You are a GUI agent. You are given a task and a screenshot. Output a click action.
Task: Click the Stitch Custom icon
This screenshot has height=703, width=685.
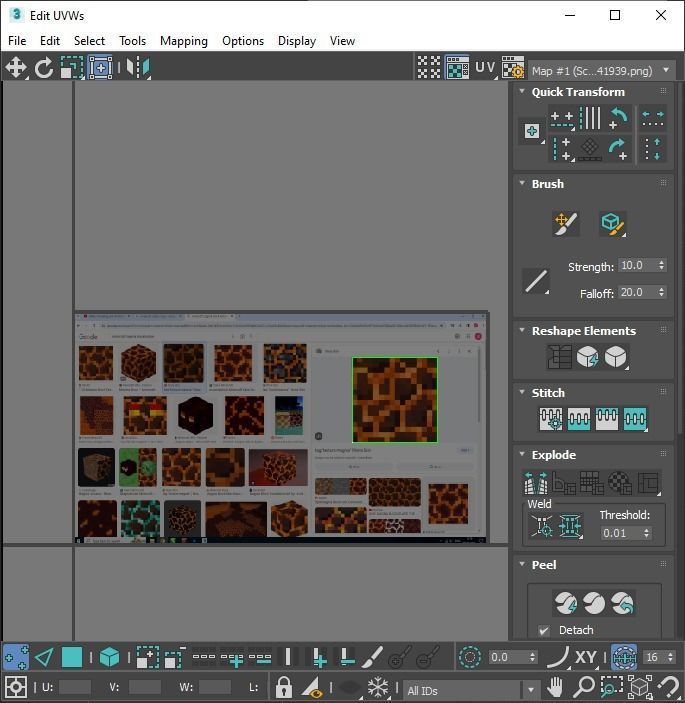point(551,419)
